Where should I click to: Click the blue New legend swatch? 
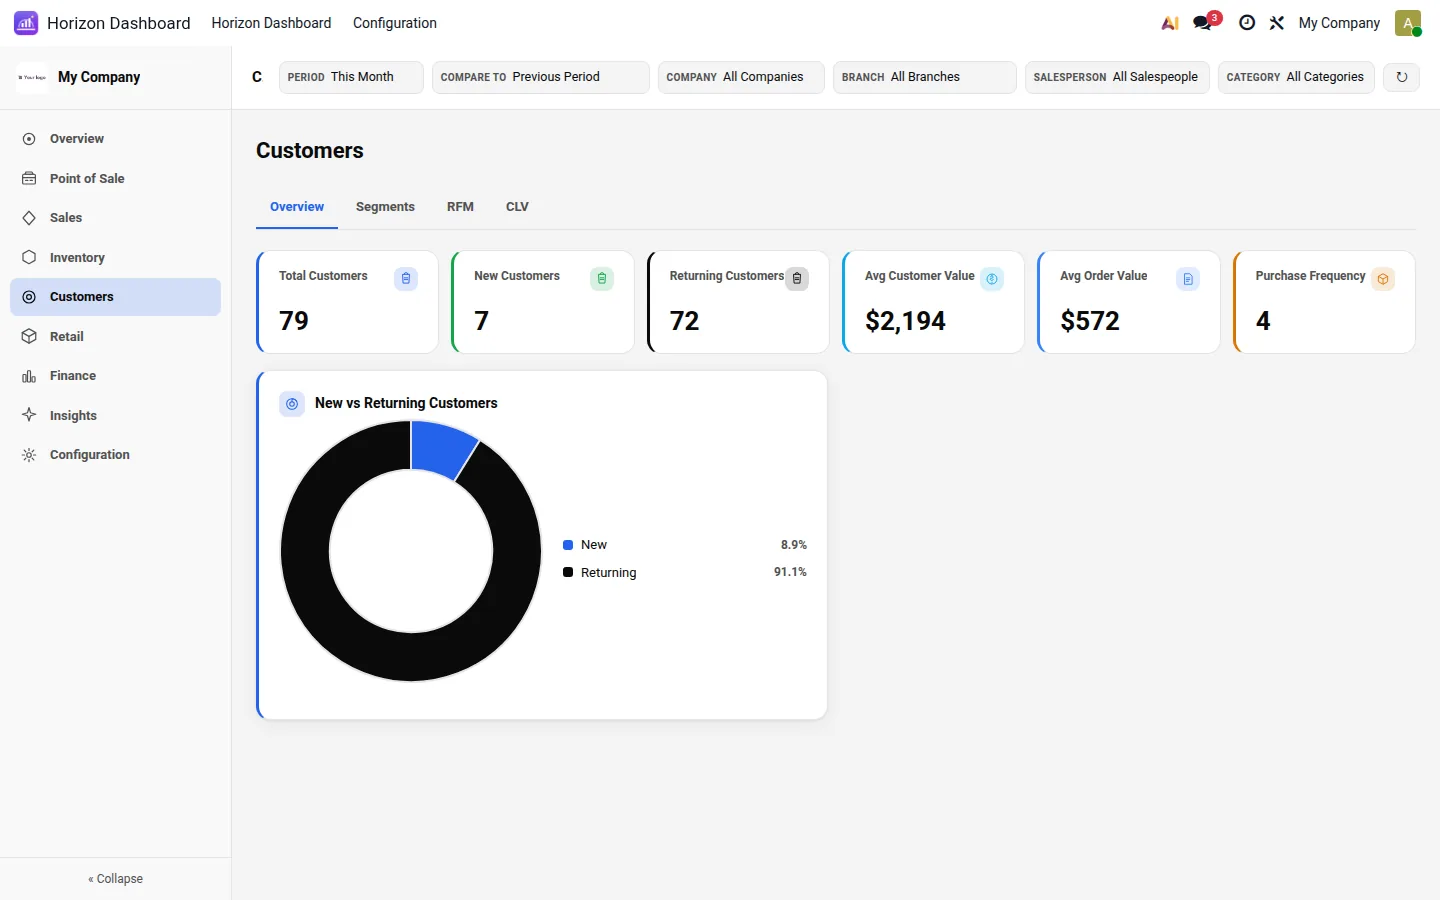point(568,545)
